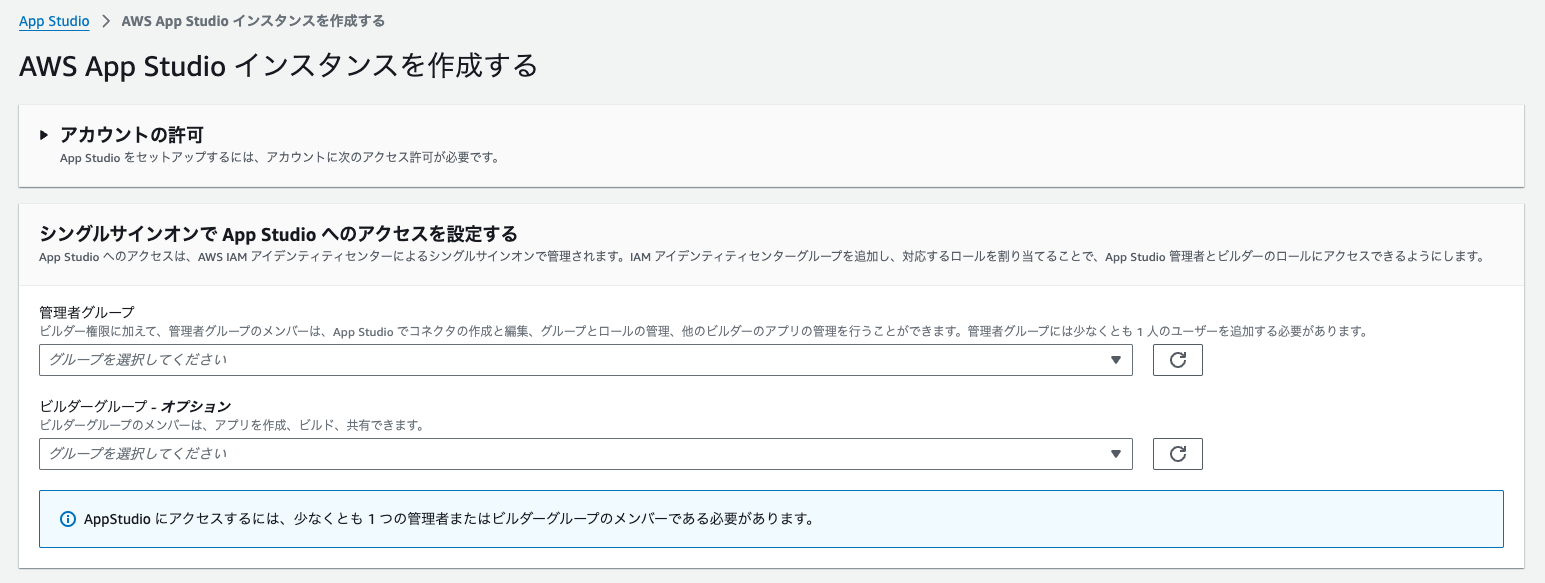Click the ビルダーグループのメンバーは description text
Image resolution: width=1545 pixels, height=583 pixels.
[x=232, y=425]
